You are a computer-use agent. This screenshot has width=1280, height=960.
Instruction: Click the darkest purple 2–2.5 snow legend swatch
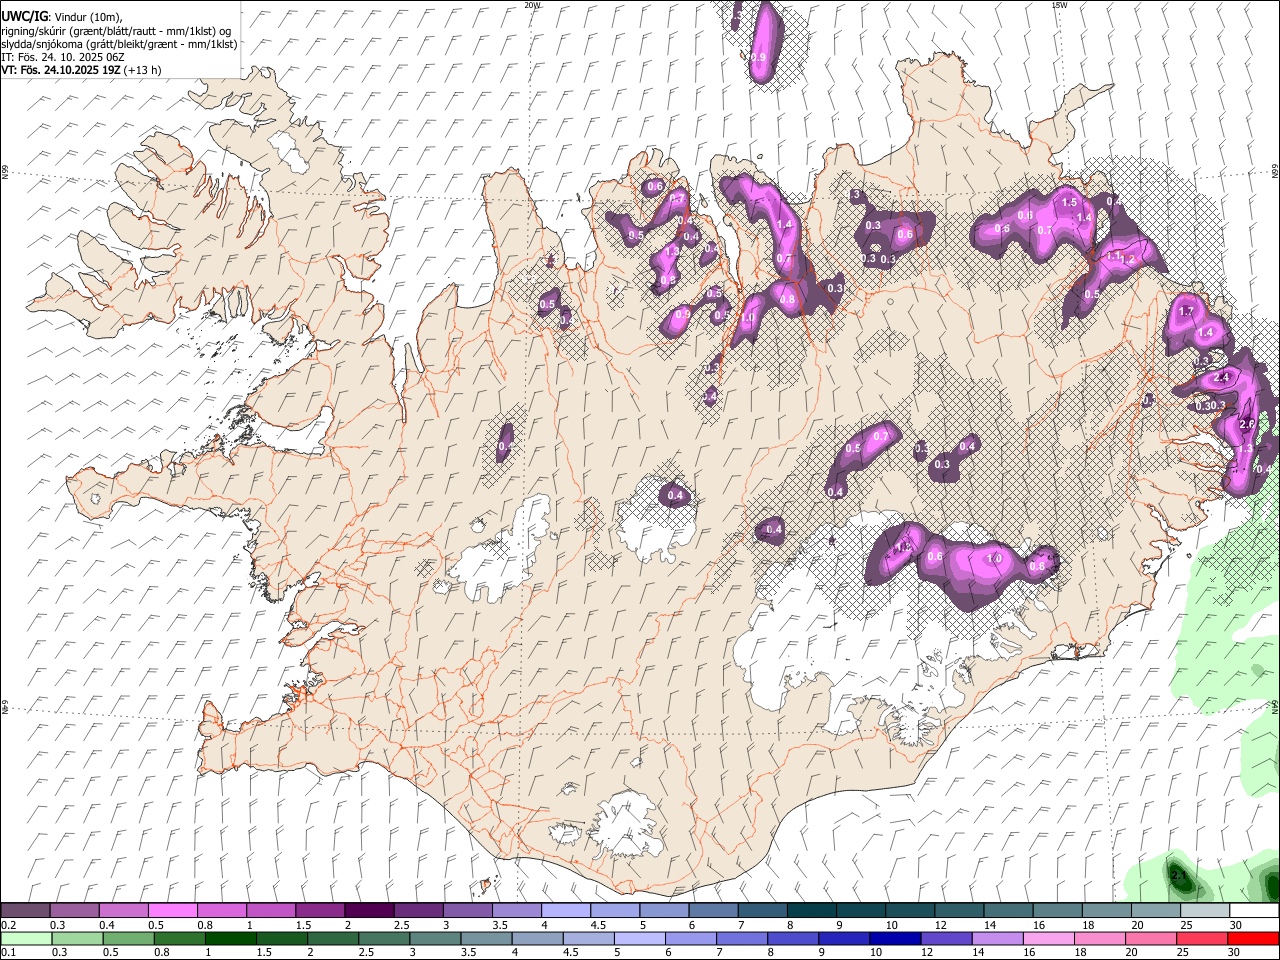coord(368,911)
